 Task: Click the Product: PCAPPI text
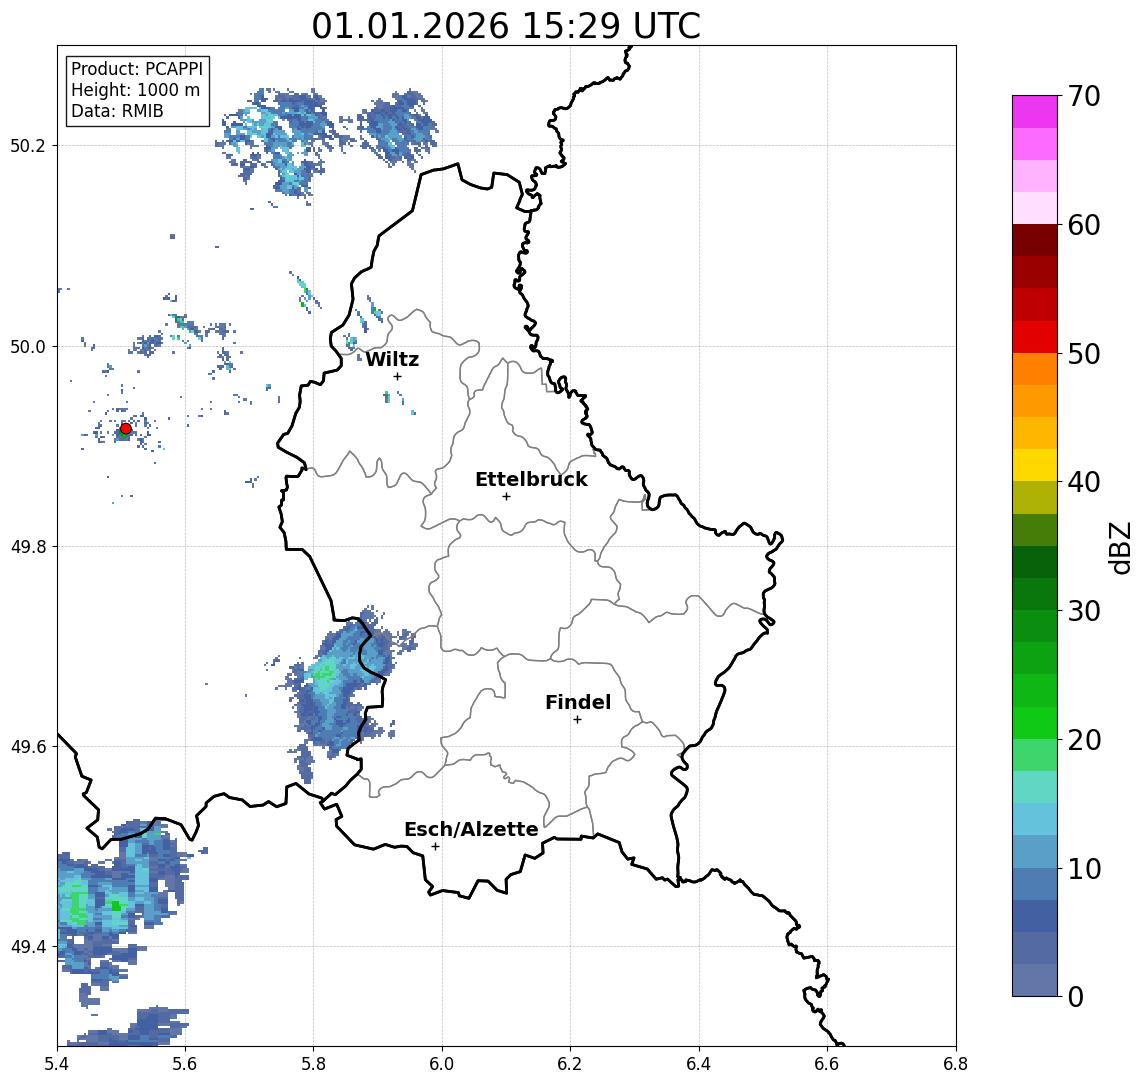tap(137, 69)
